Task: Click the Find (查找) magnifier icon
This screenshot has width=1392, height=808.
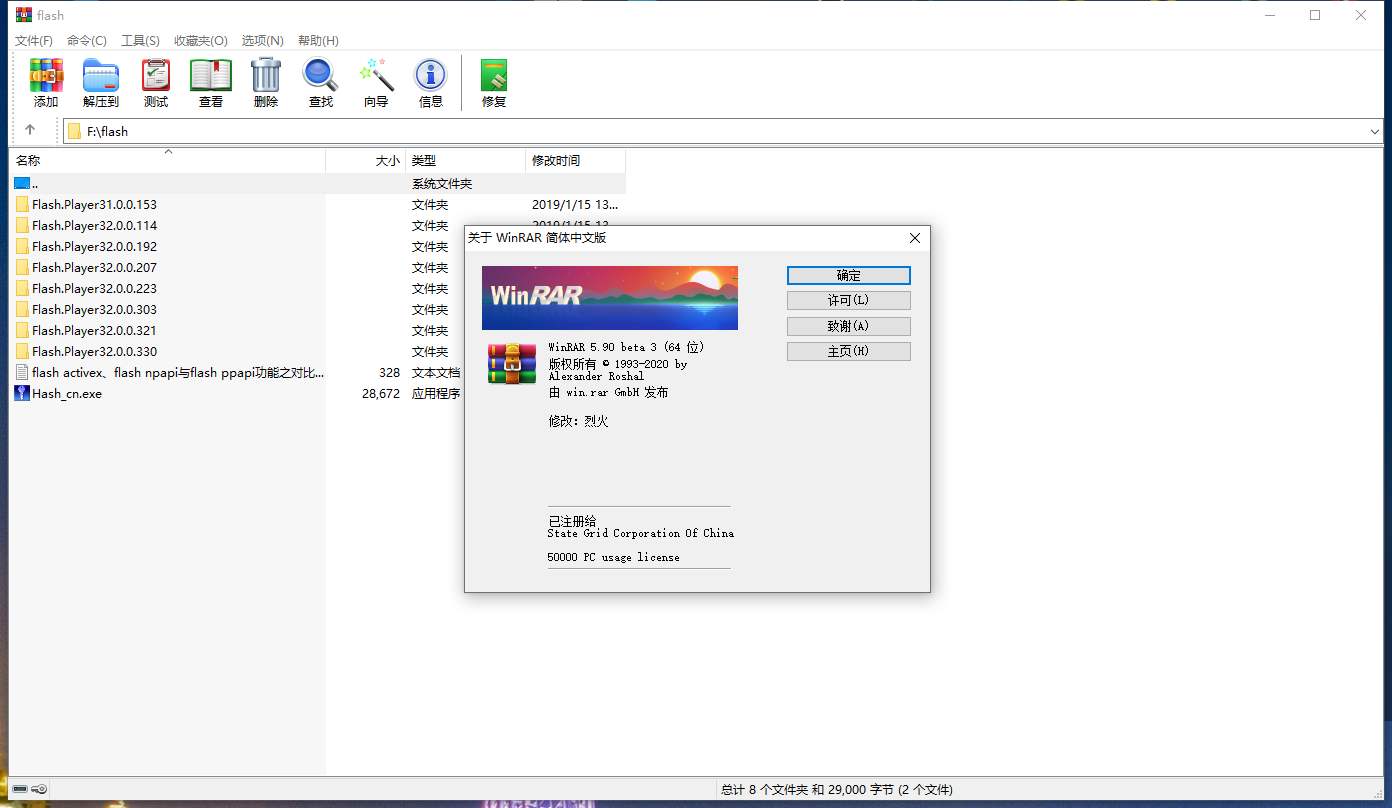Action: pos(321,76)
